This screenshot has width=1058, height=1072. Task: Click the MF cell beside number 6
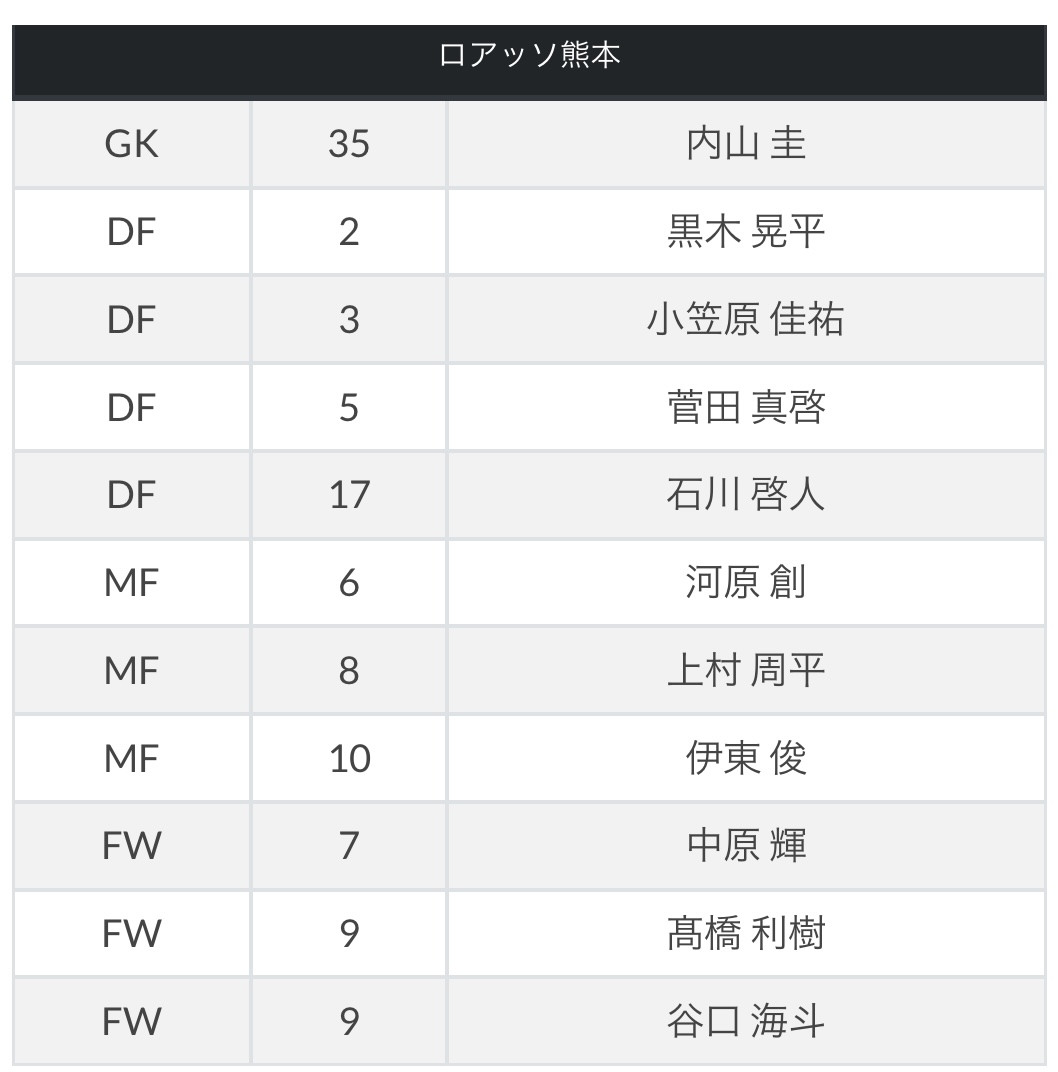click(x=132, y=582)
